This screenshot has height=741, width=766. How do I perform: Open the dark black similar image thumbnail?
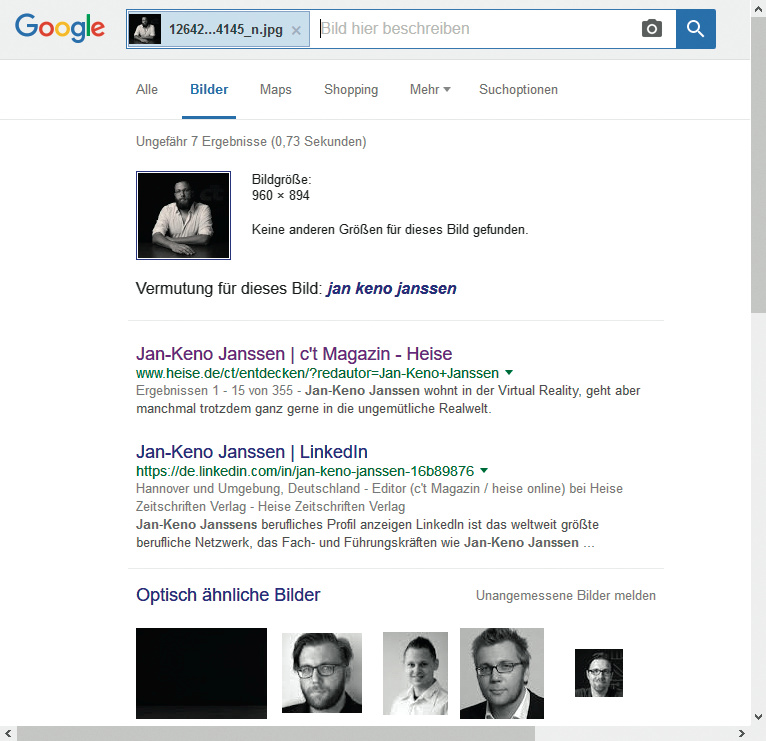[201, 673]
